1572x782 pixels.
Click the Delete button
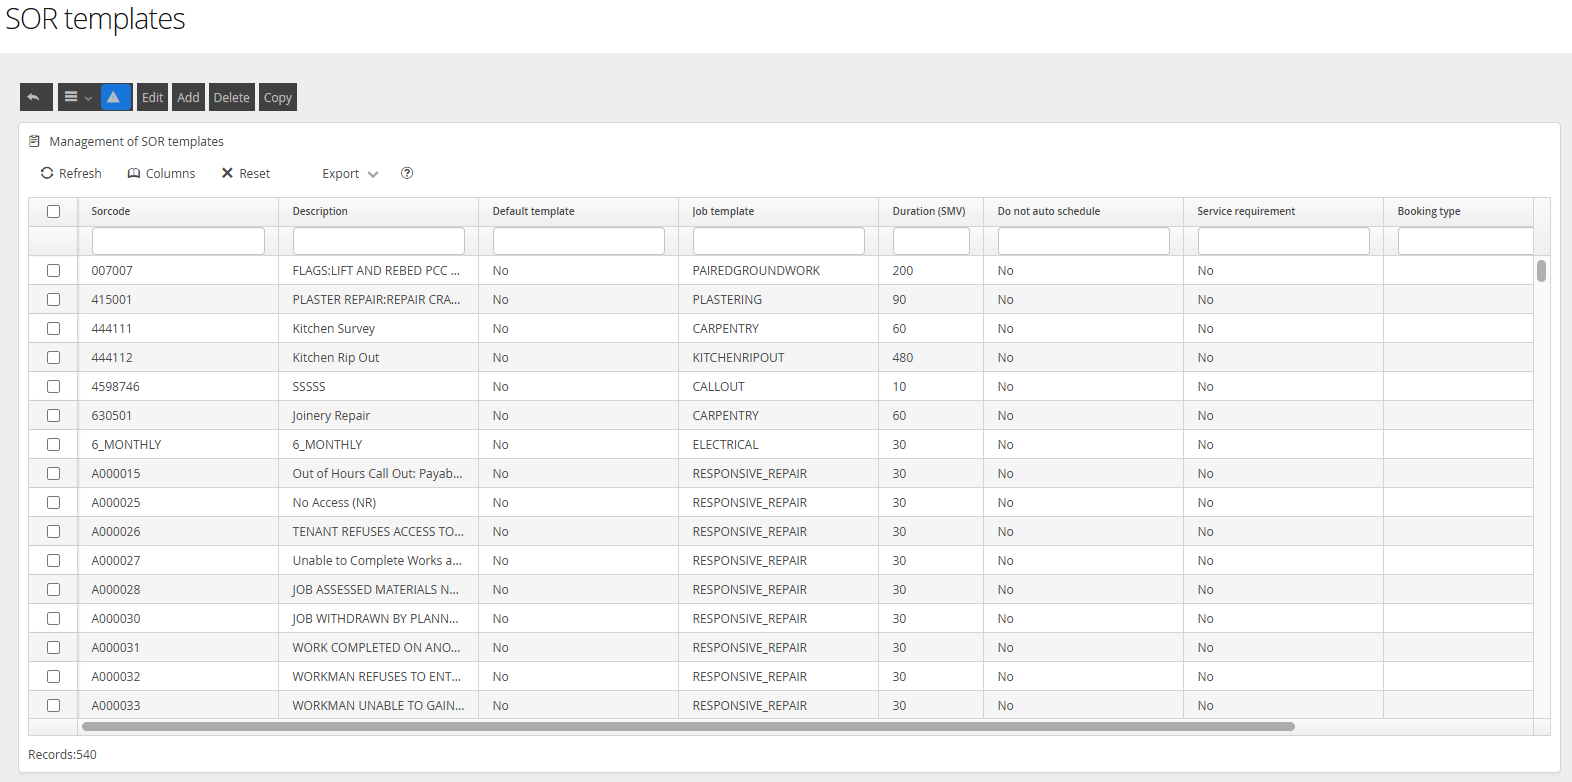[231, 97]
